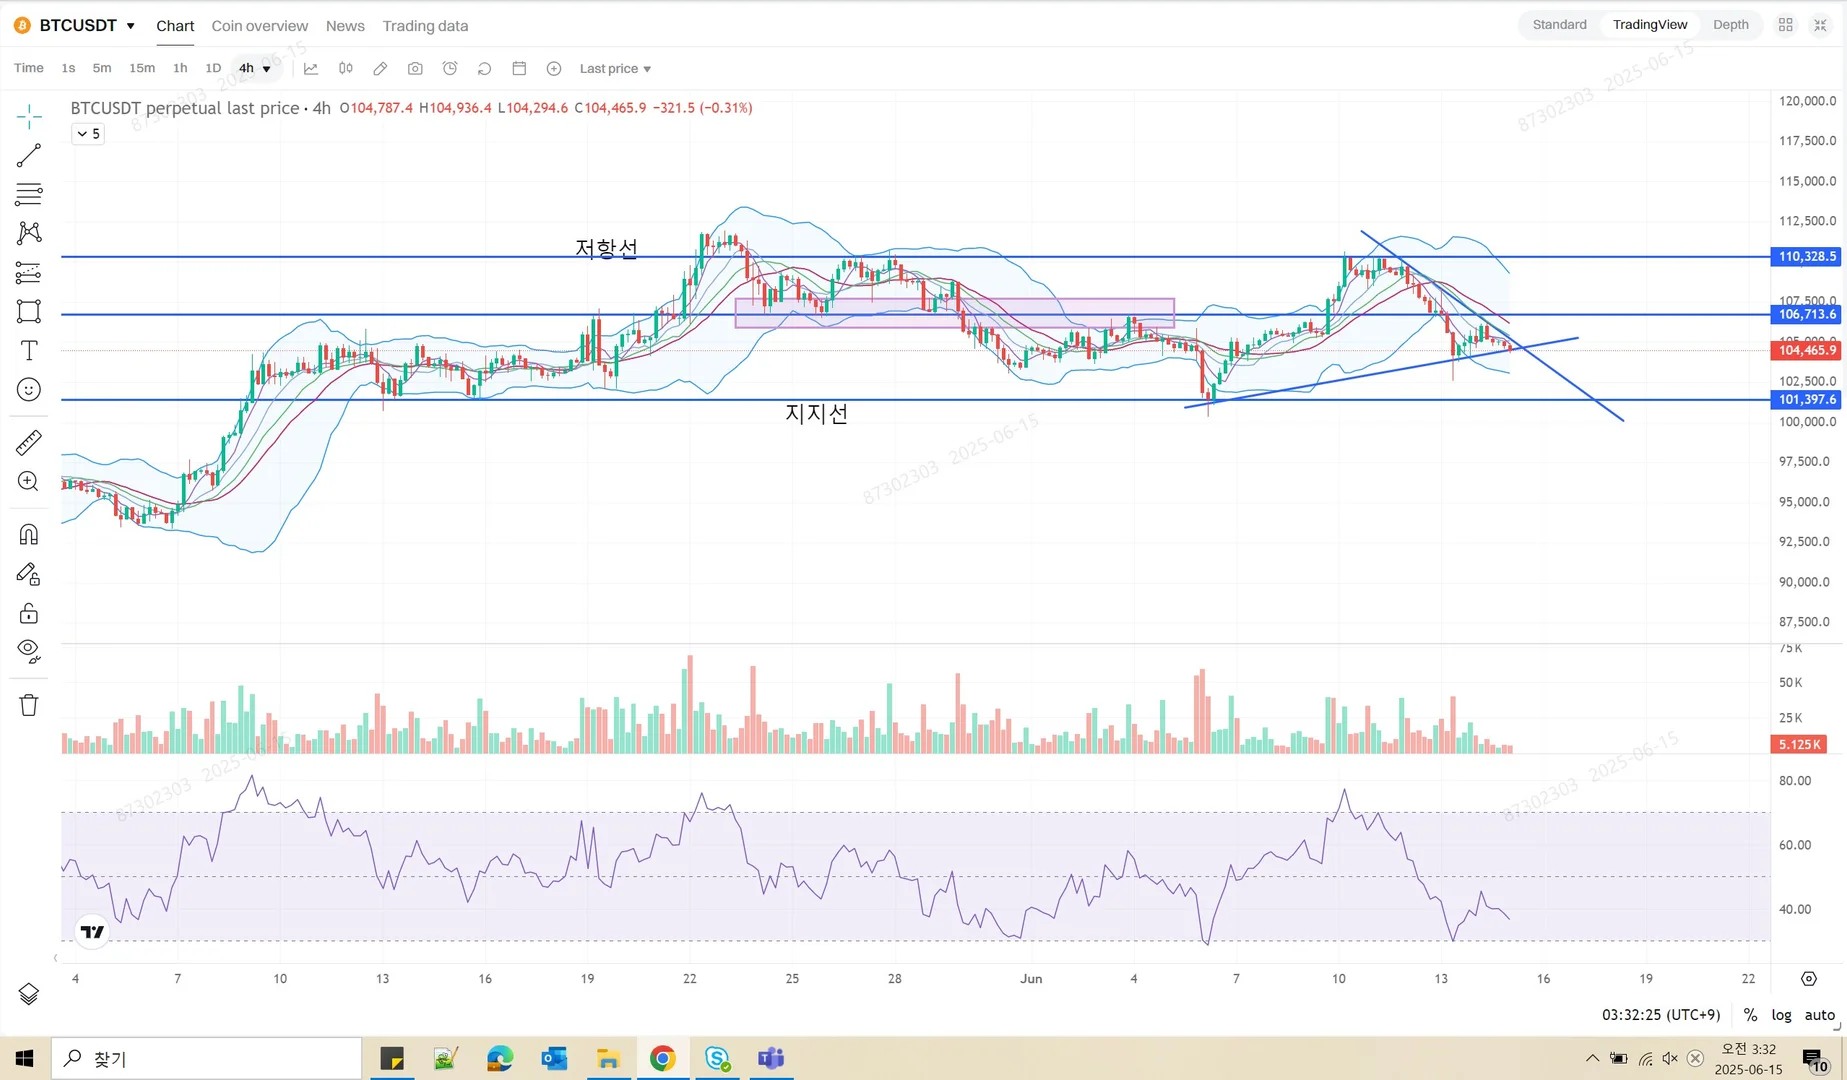Open the indicators chart-style icon
The height and width of the screenshot is (1080, 1847).
point(311,68)
